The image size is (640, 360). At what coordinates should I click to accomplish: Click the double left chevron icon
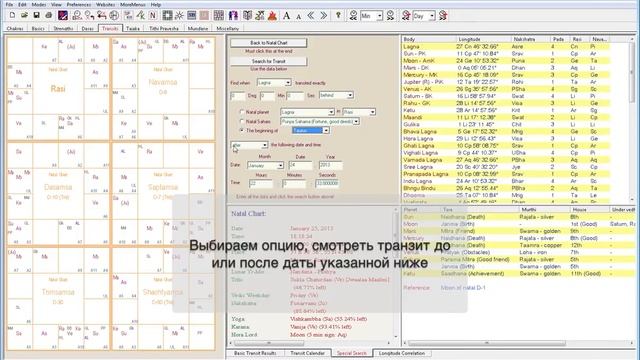pyautogui.click(x=311, y=16)
